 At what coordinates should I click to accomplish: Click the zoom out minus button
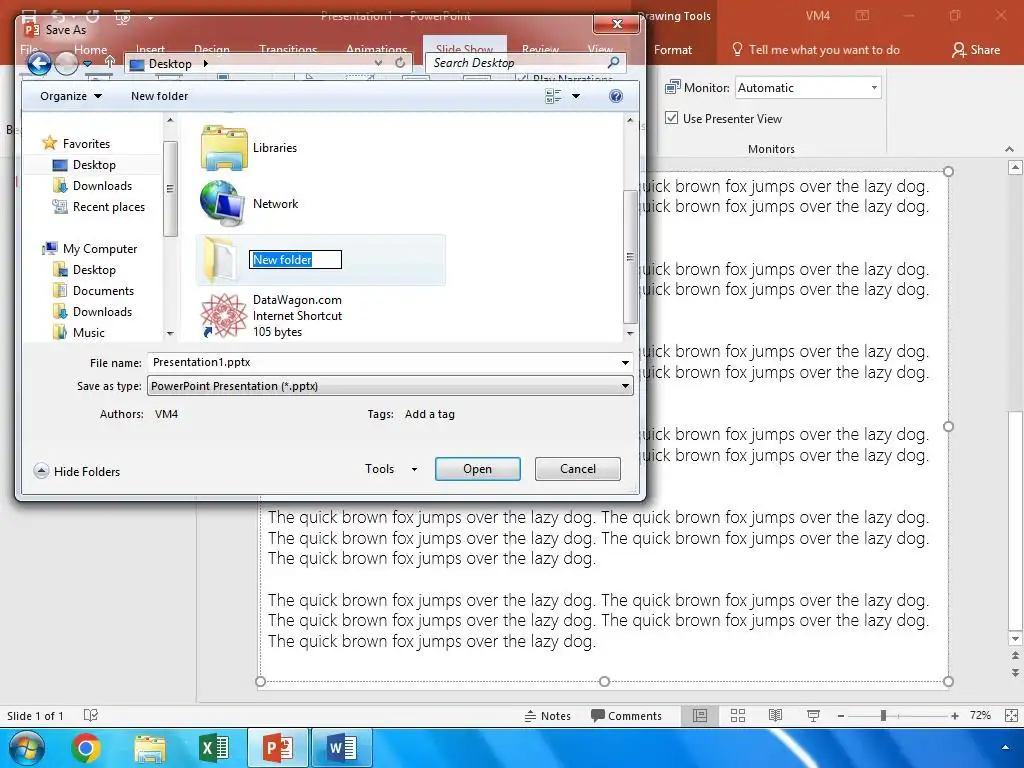pos(841,716)
